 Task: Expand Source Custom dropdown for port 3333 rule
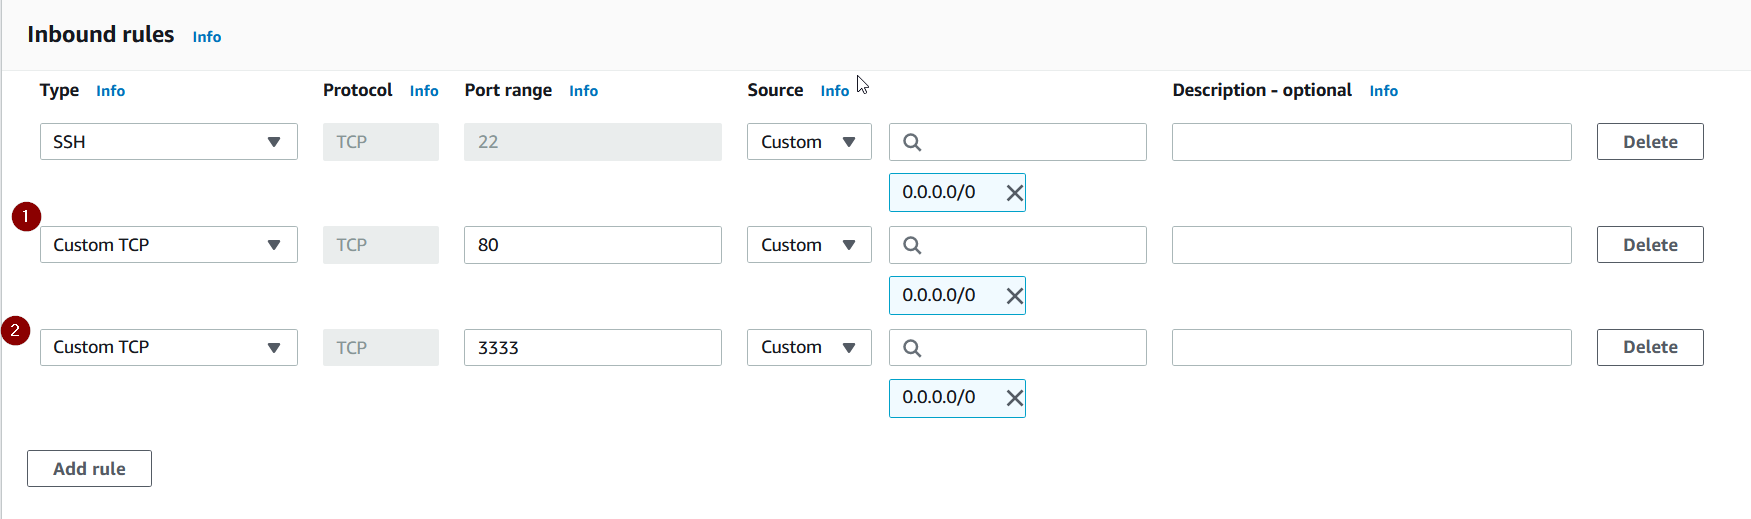tap(808, 348)
